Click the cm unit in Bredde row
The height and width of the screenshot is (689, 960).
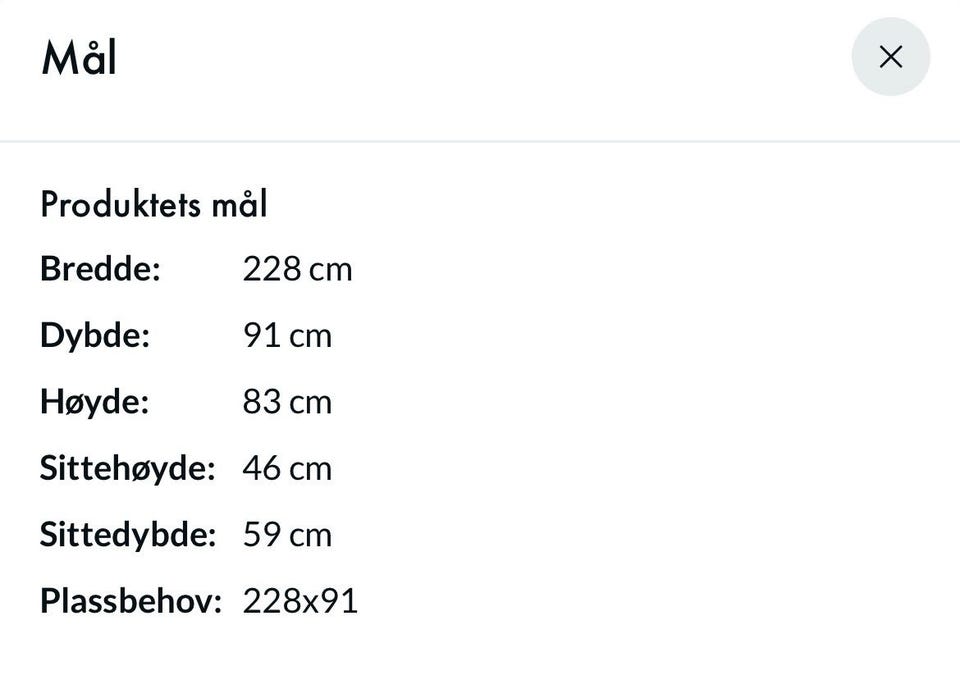tap(331, 271)
